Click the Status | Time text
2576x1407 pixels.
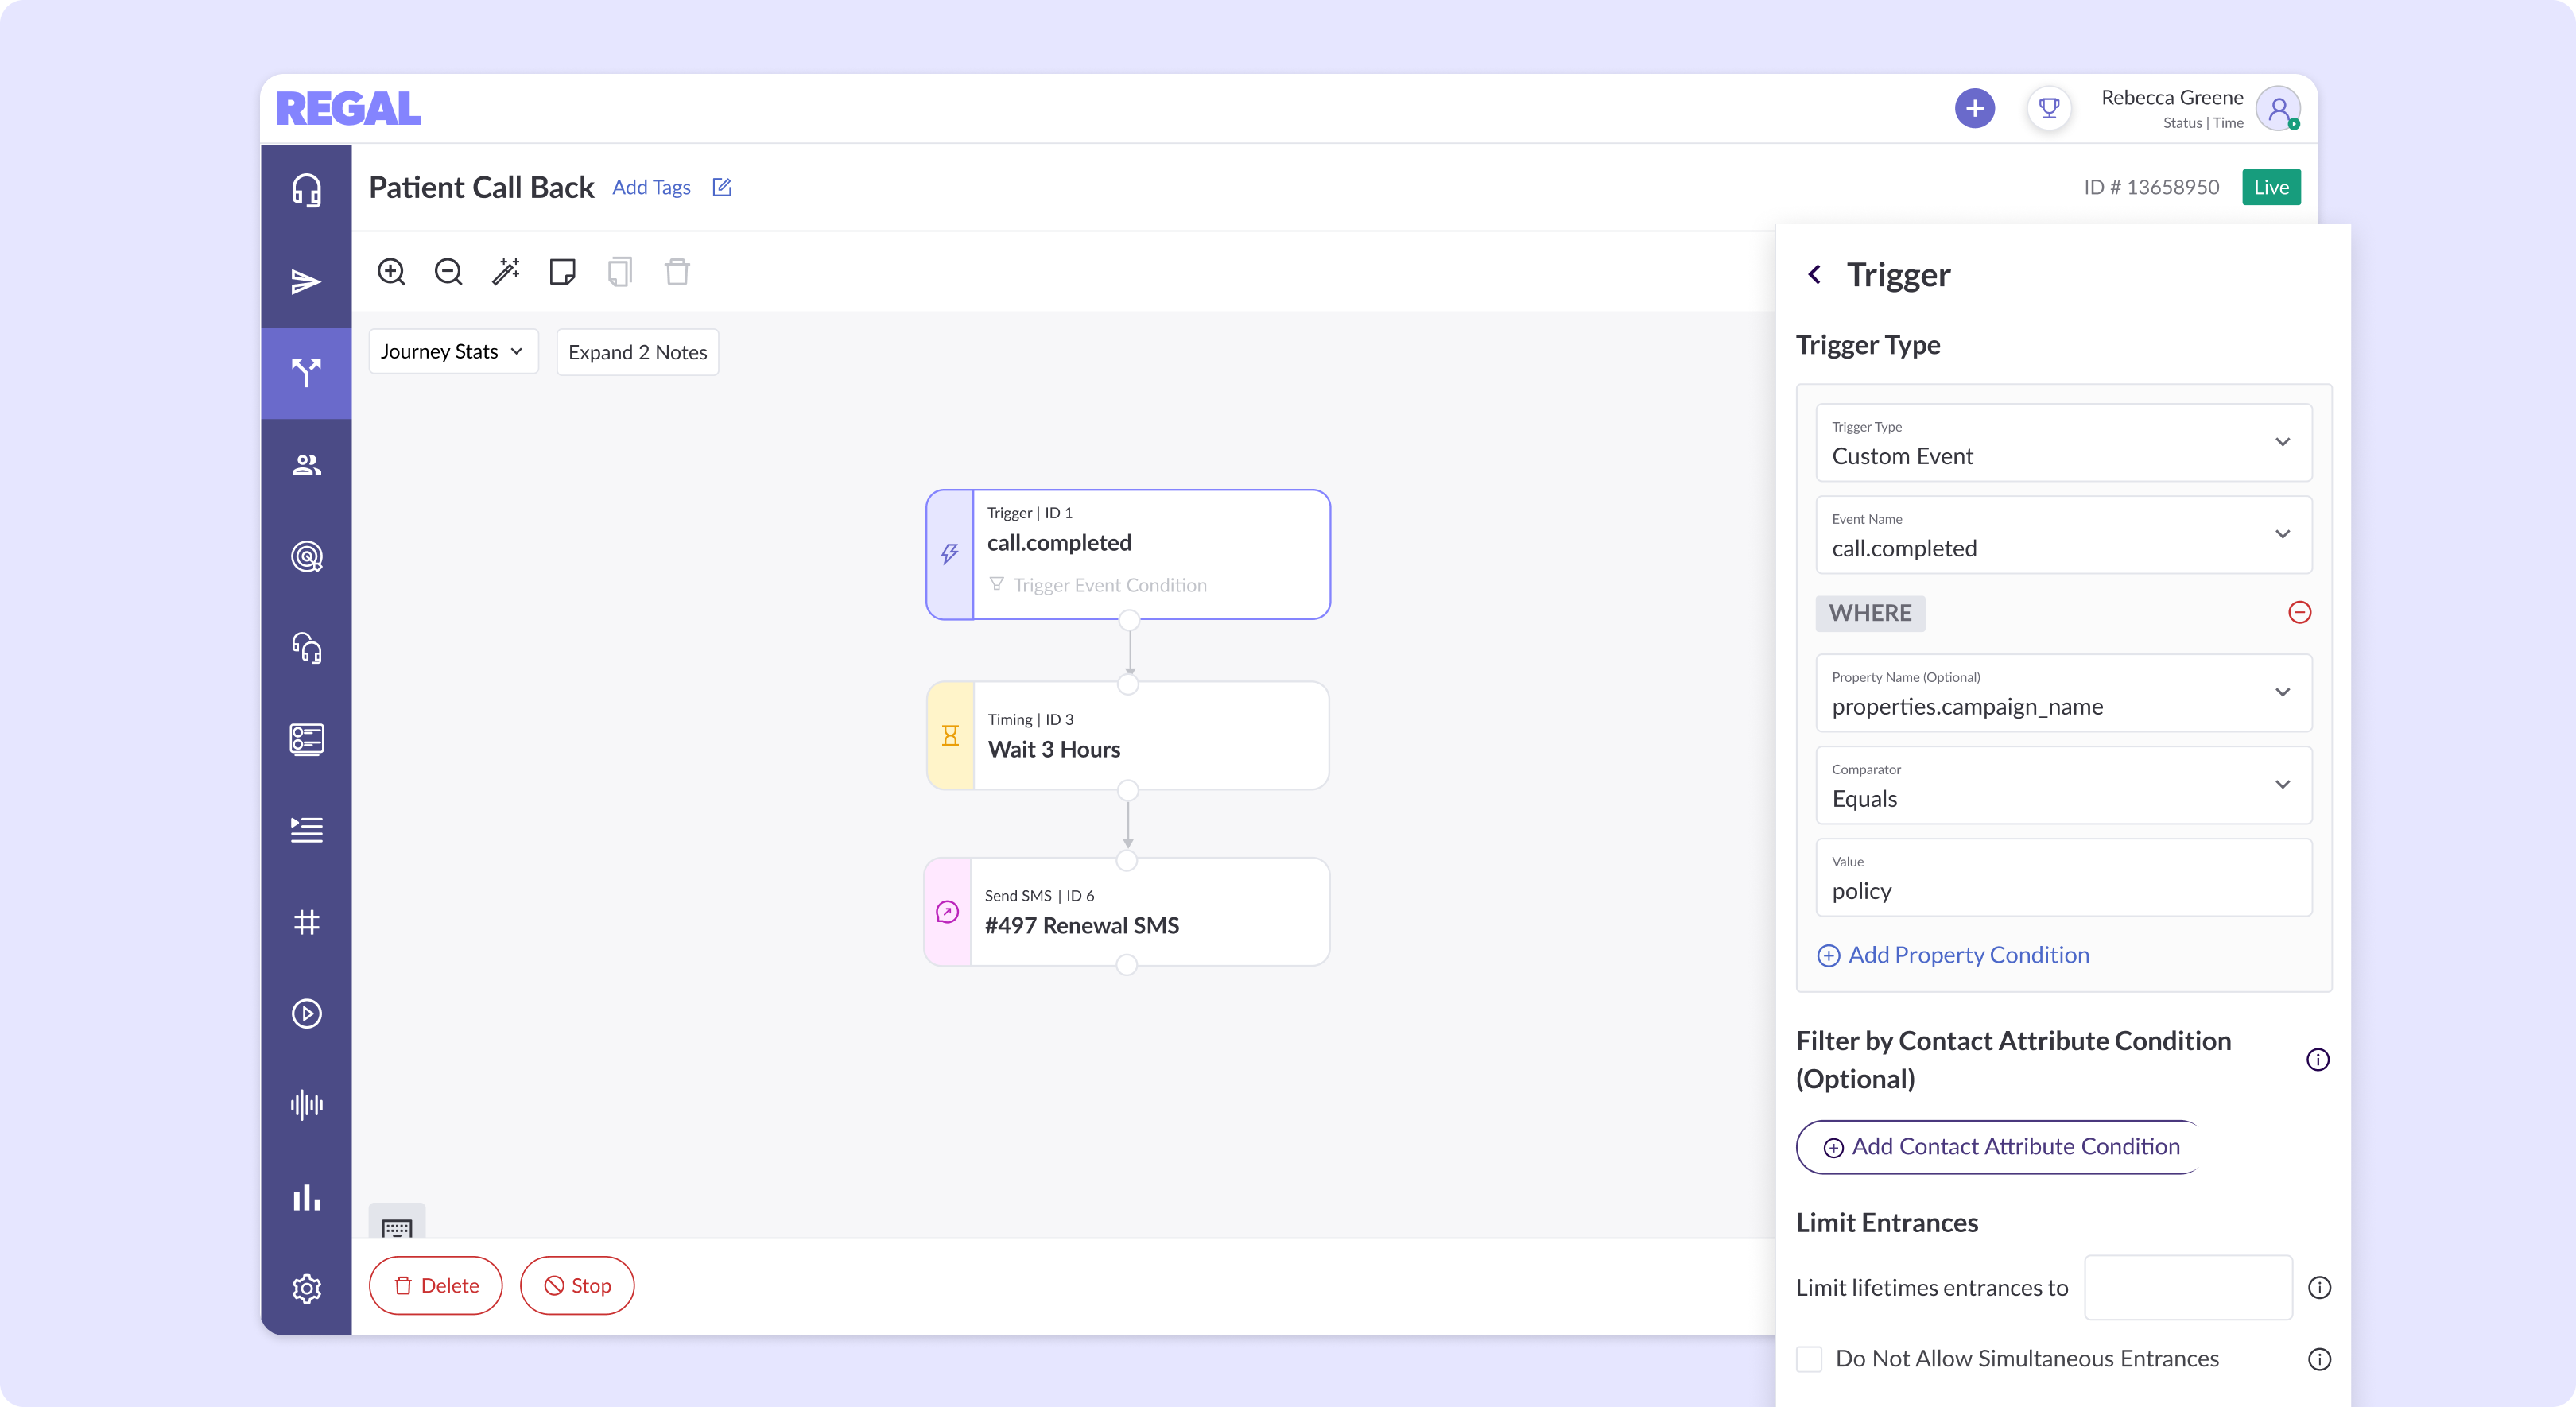coord(2203,123)
